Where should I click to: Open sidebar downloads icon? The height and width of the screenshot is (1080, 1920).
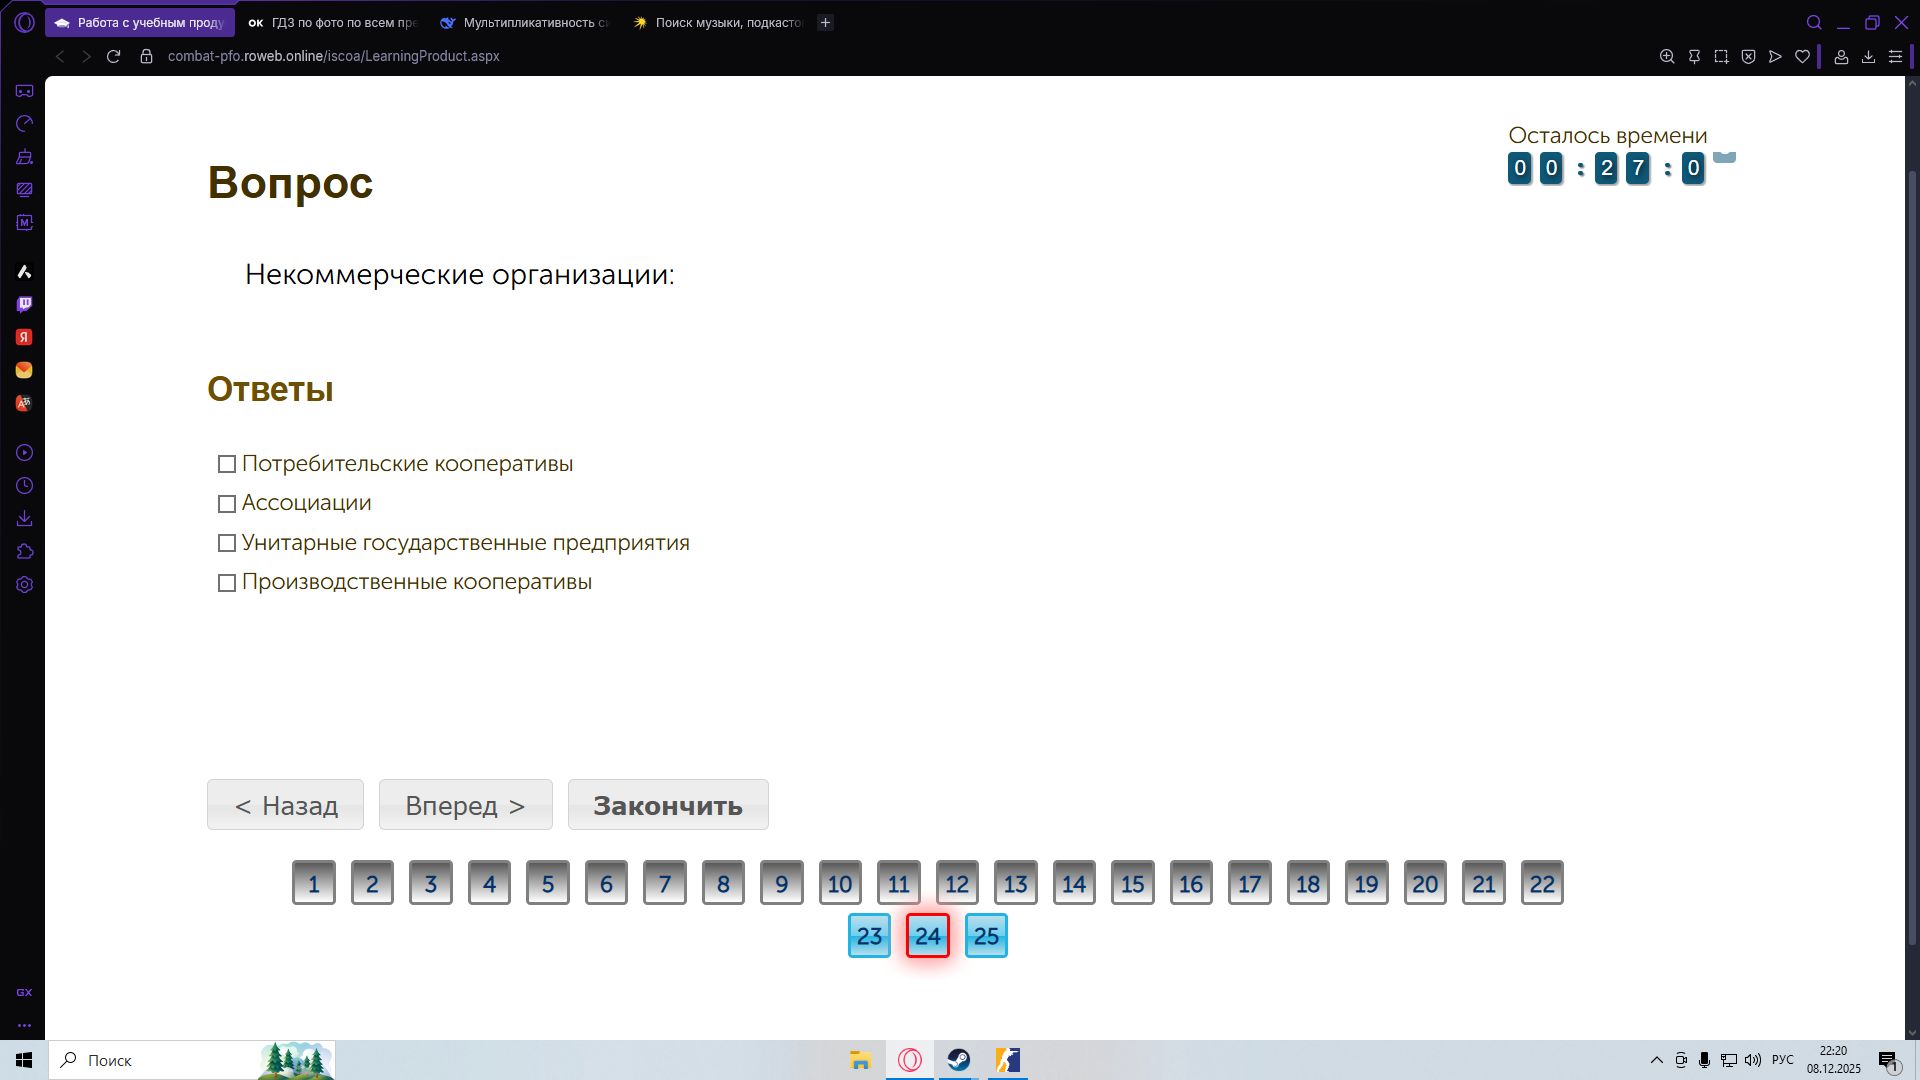click(25, 519)
